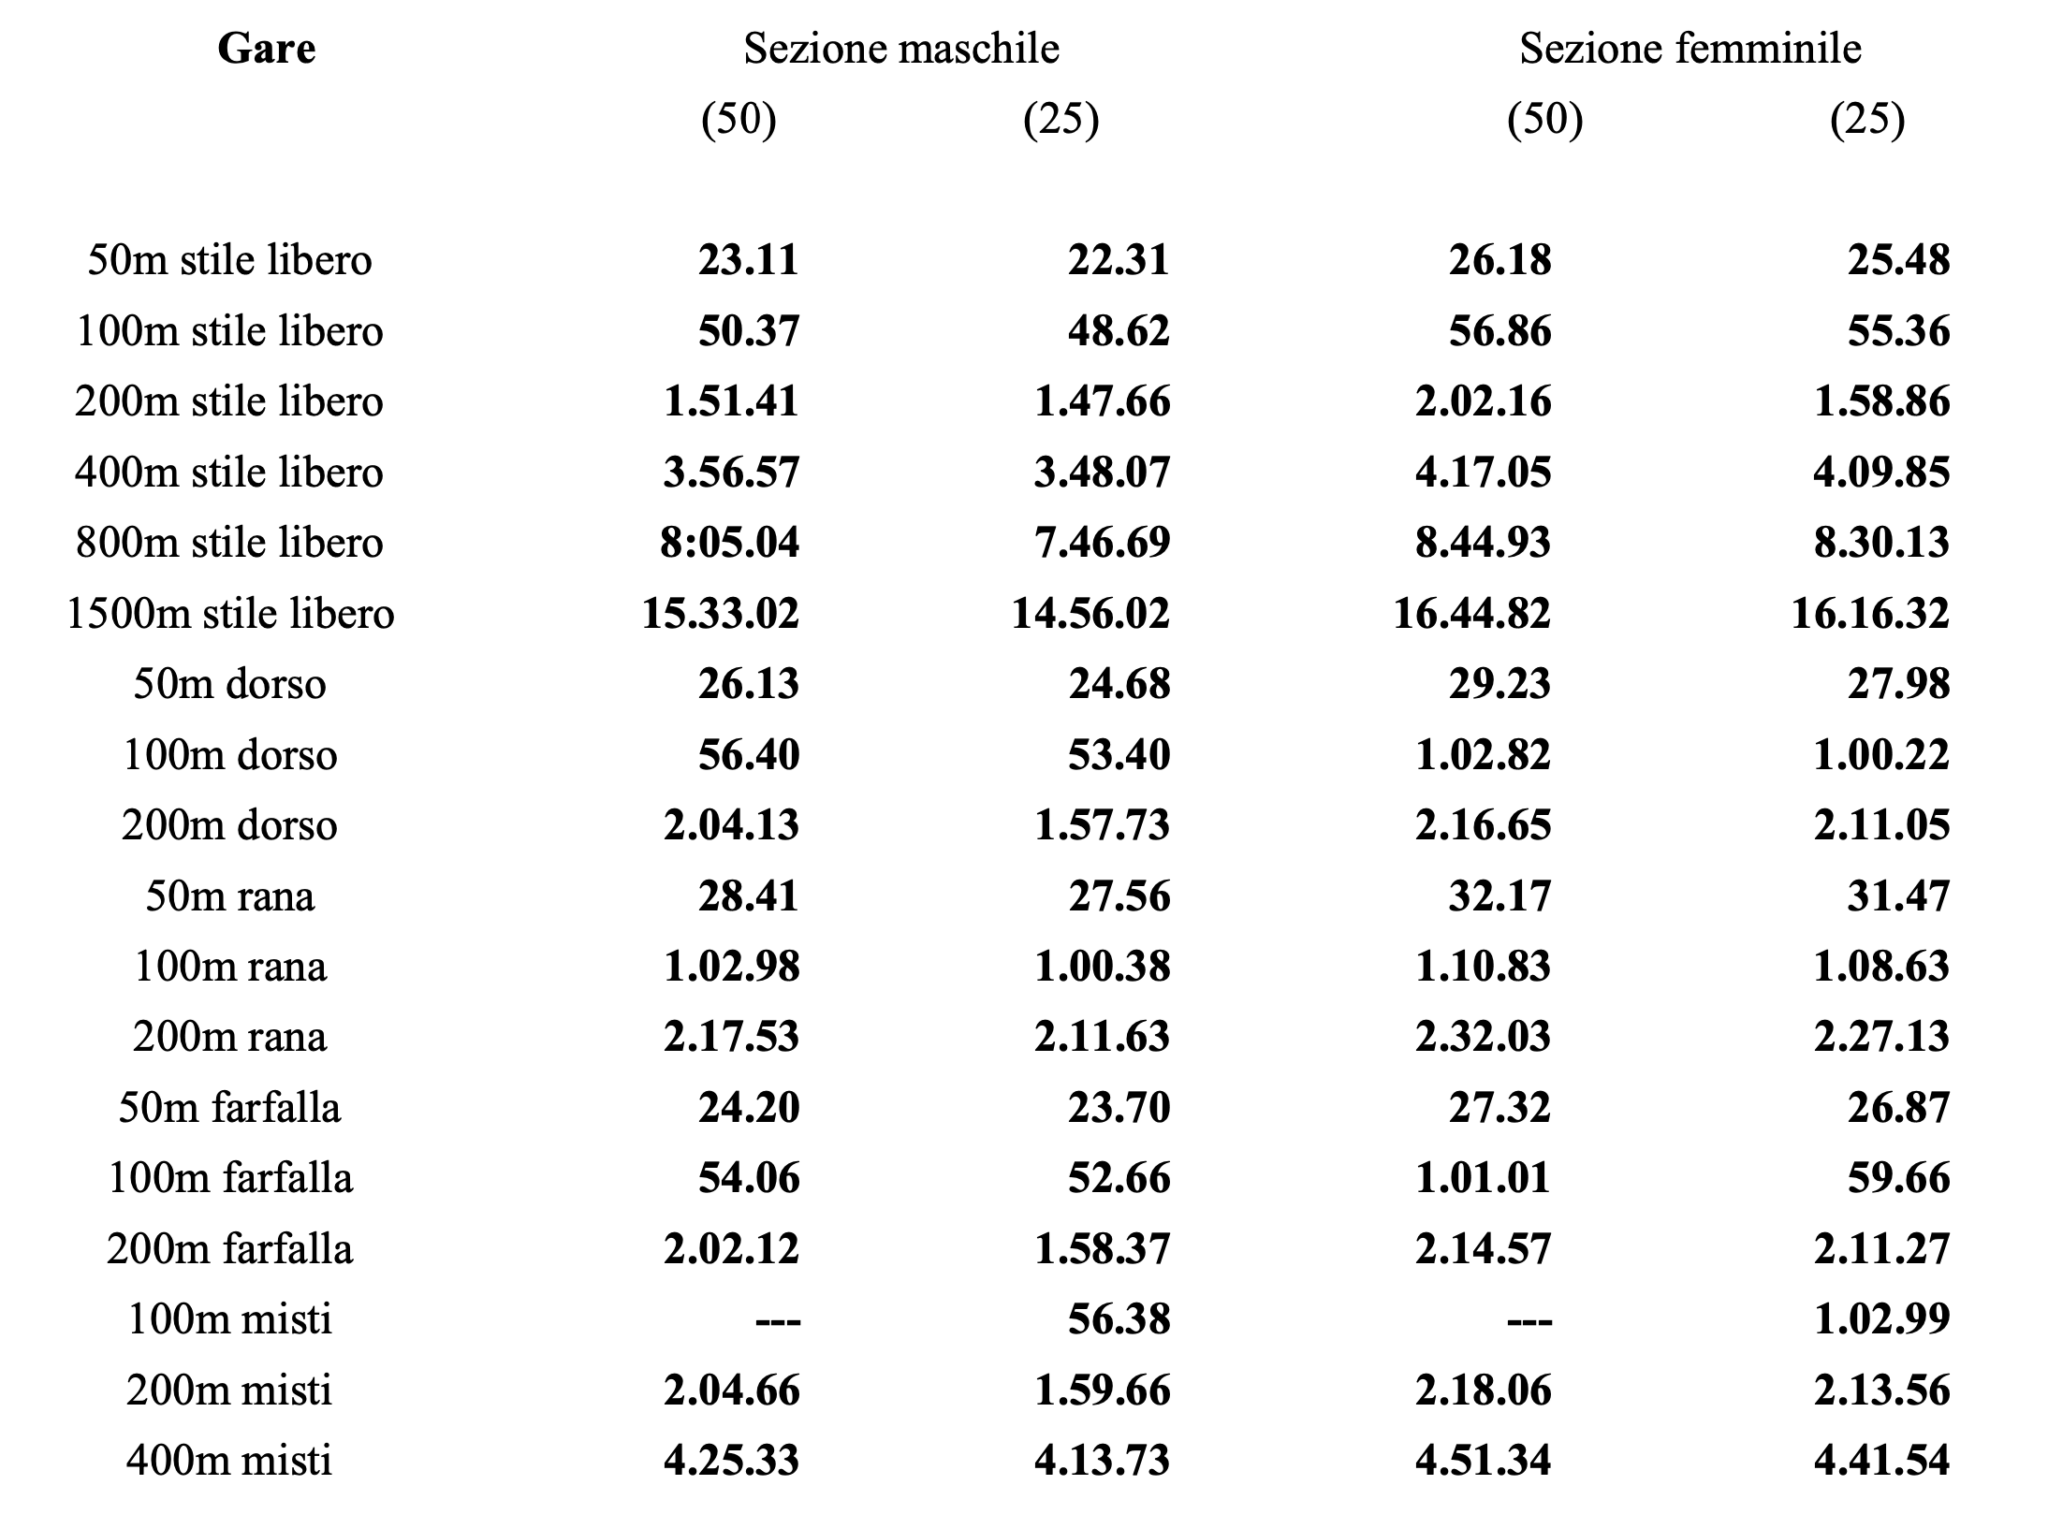Select the Sezione femminile heading

[x=1690, y=48]
